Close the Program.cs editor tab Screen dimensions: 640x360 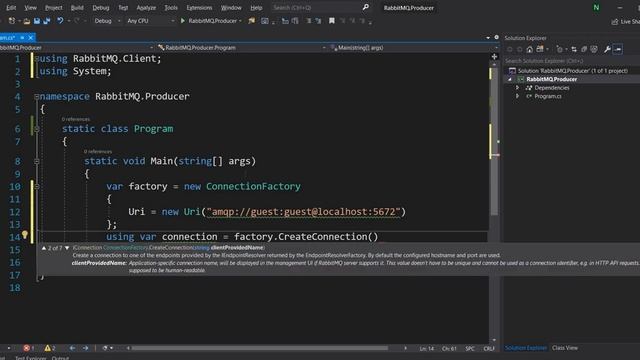31,38
